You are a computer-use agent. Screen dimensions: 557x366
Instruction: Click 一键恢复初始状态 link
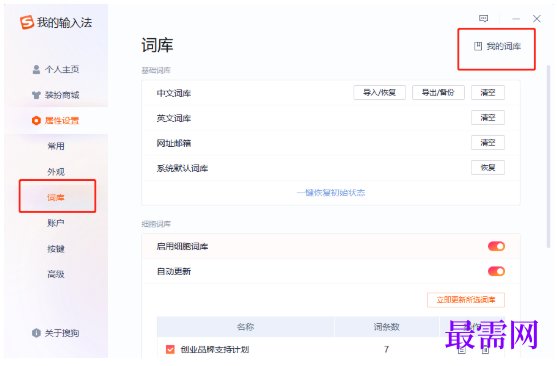[331, 193]
